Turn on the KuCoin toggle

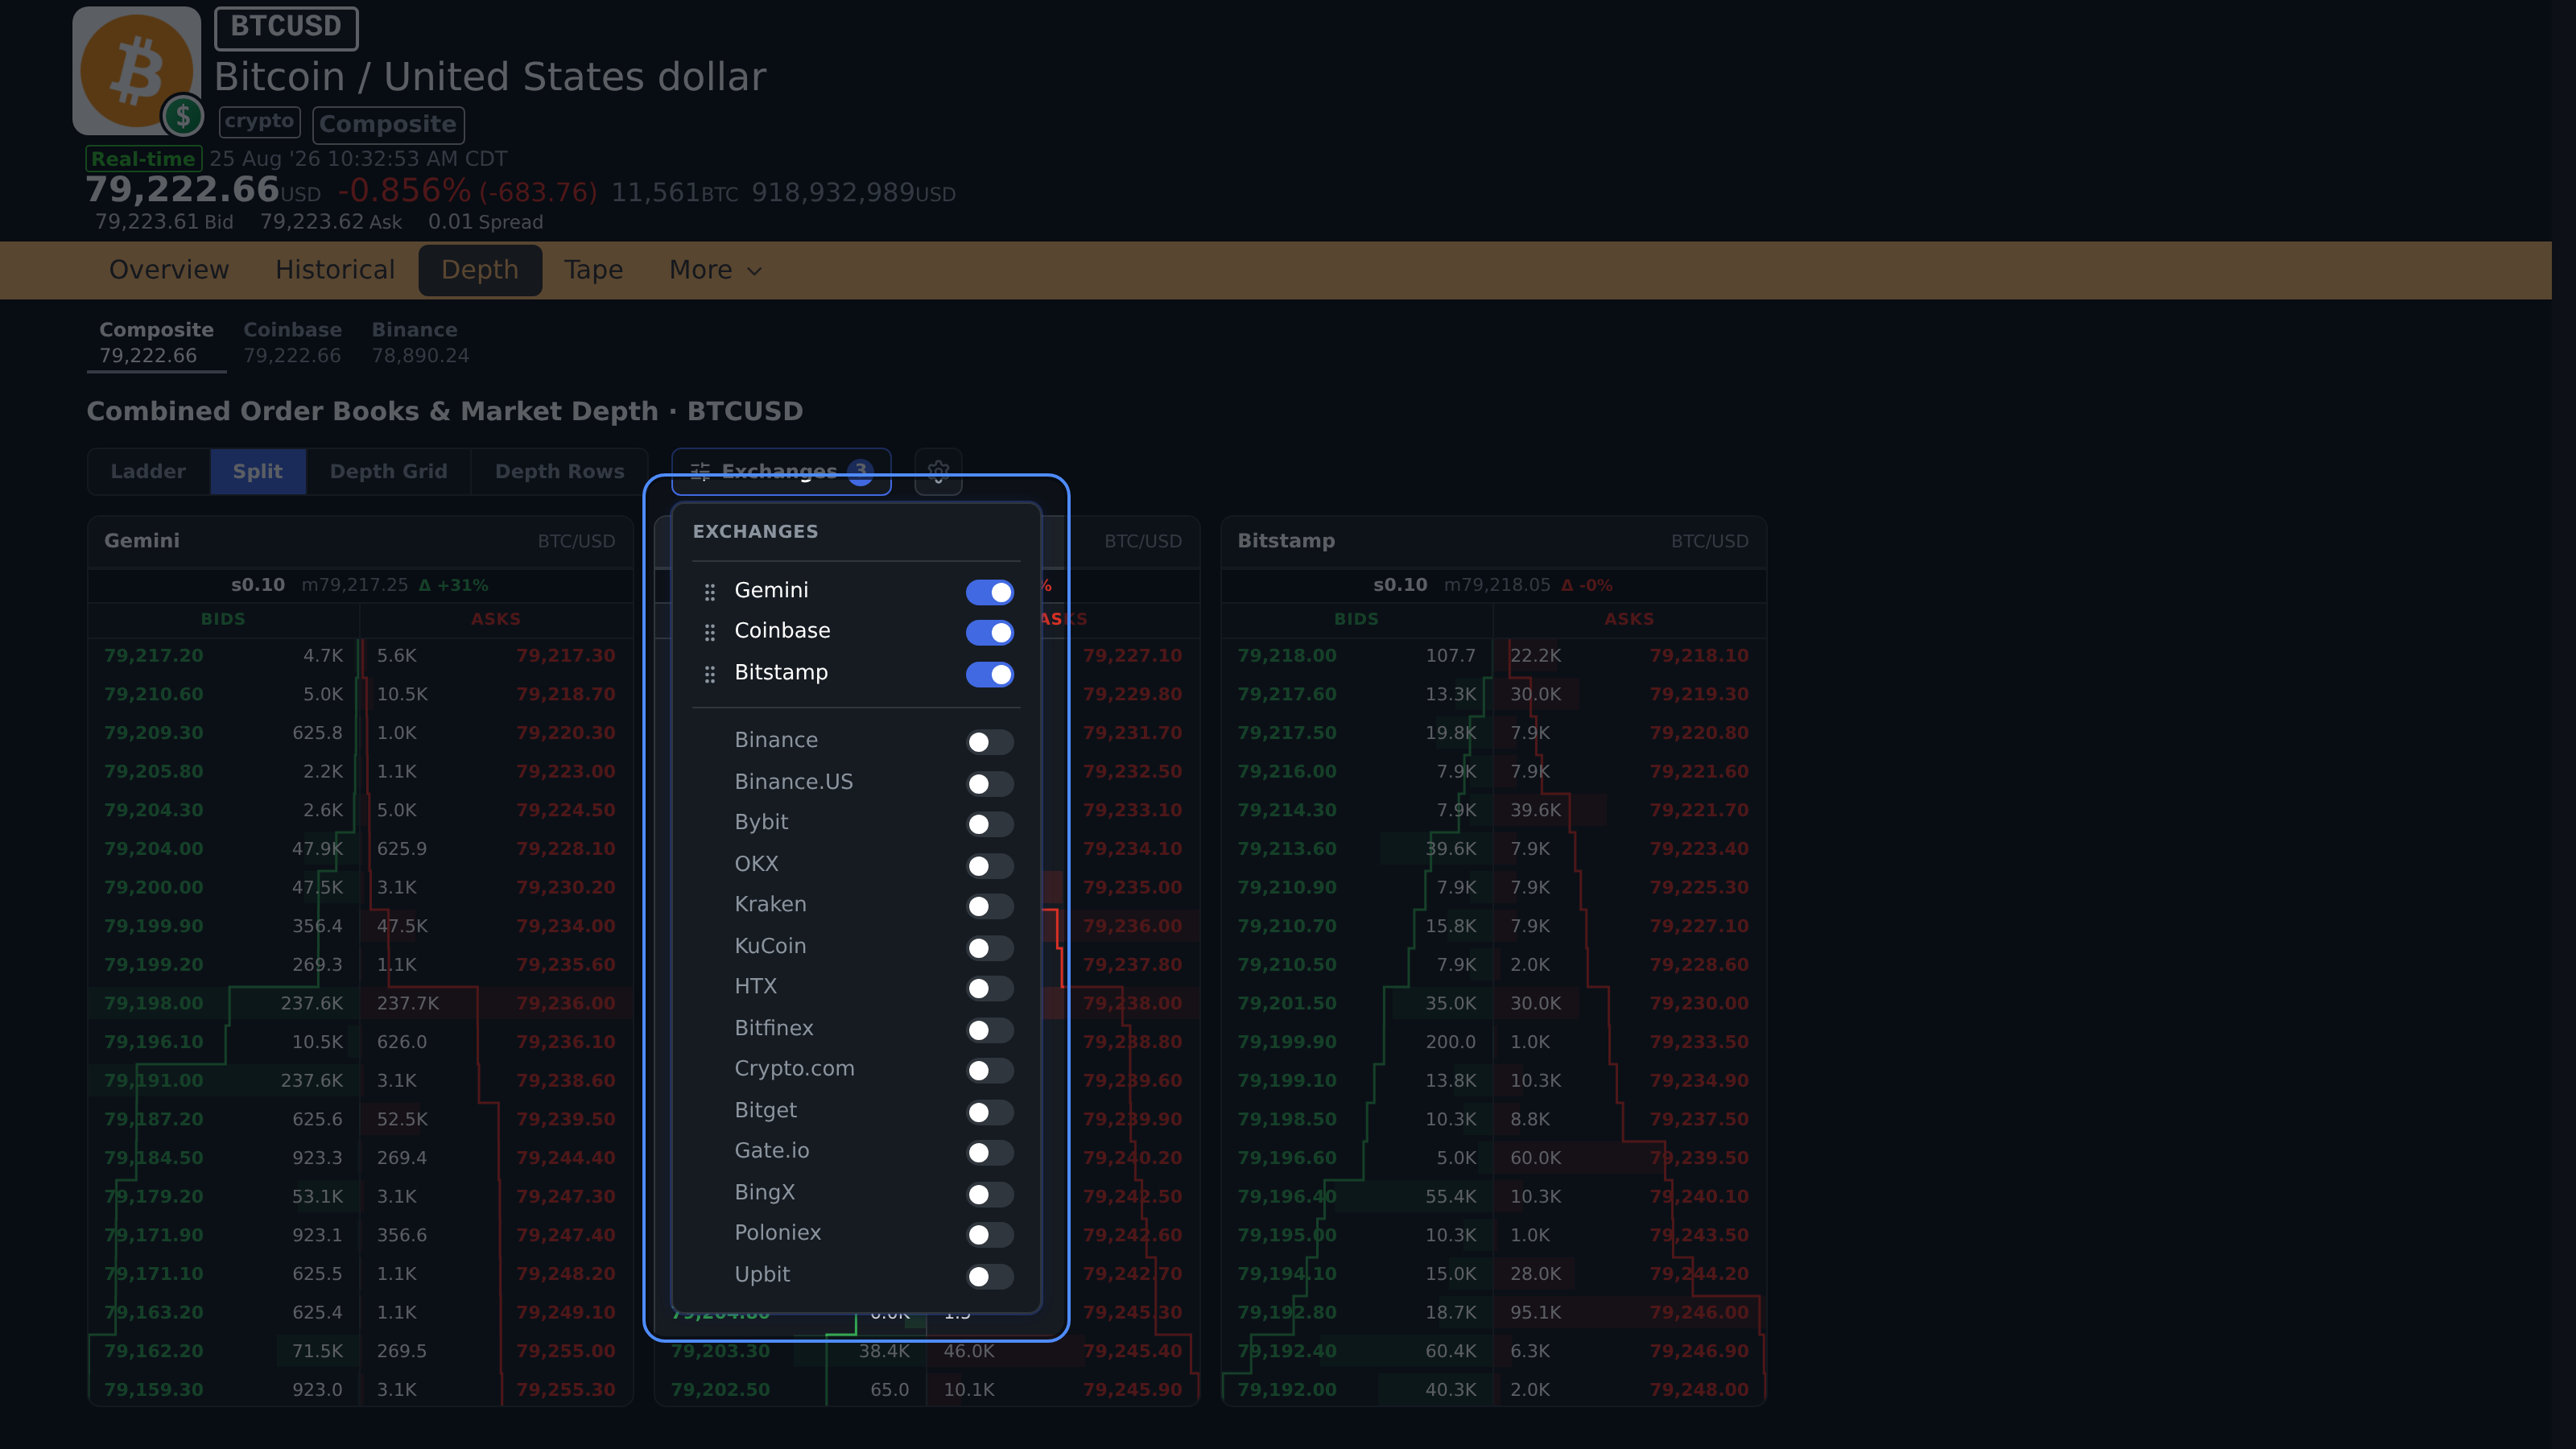click(989, 948)
